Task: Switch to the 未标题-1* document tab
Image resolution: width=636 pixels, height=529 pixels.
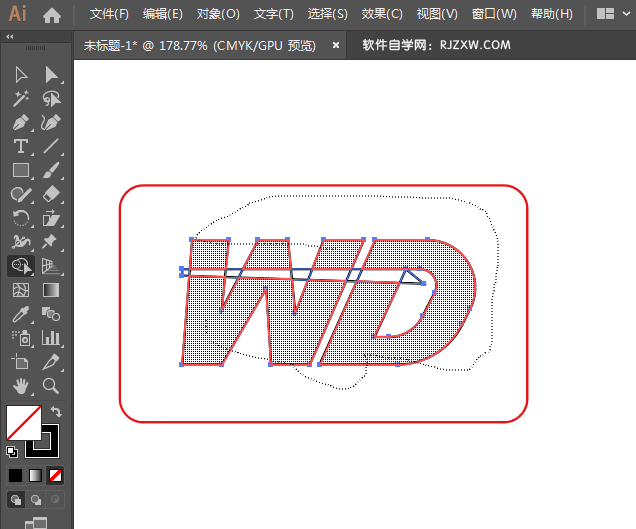Action: pos(200,45)
